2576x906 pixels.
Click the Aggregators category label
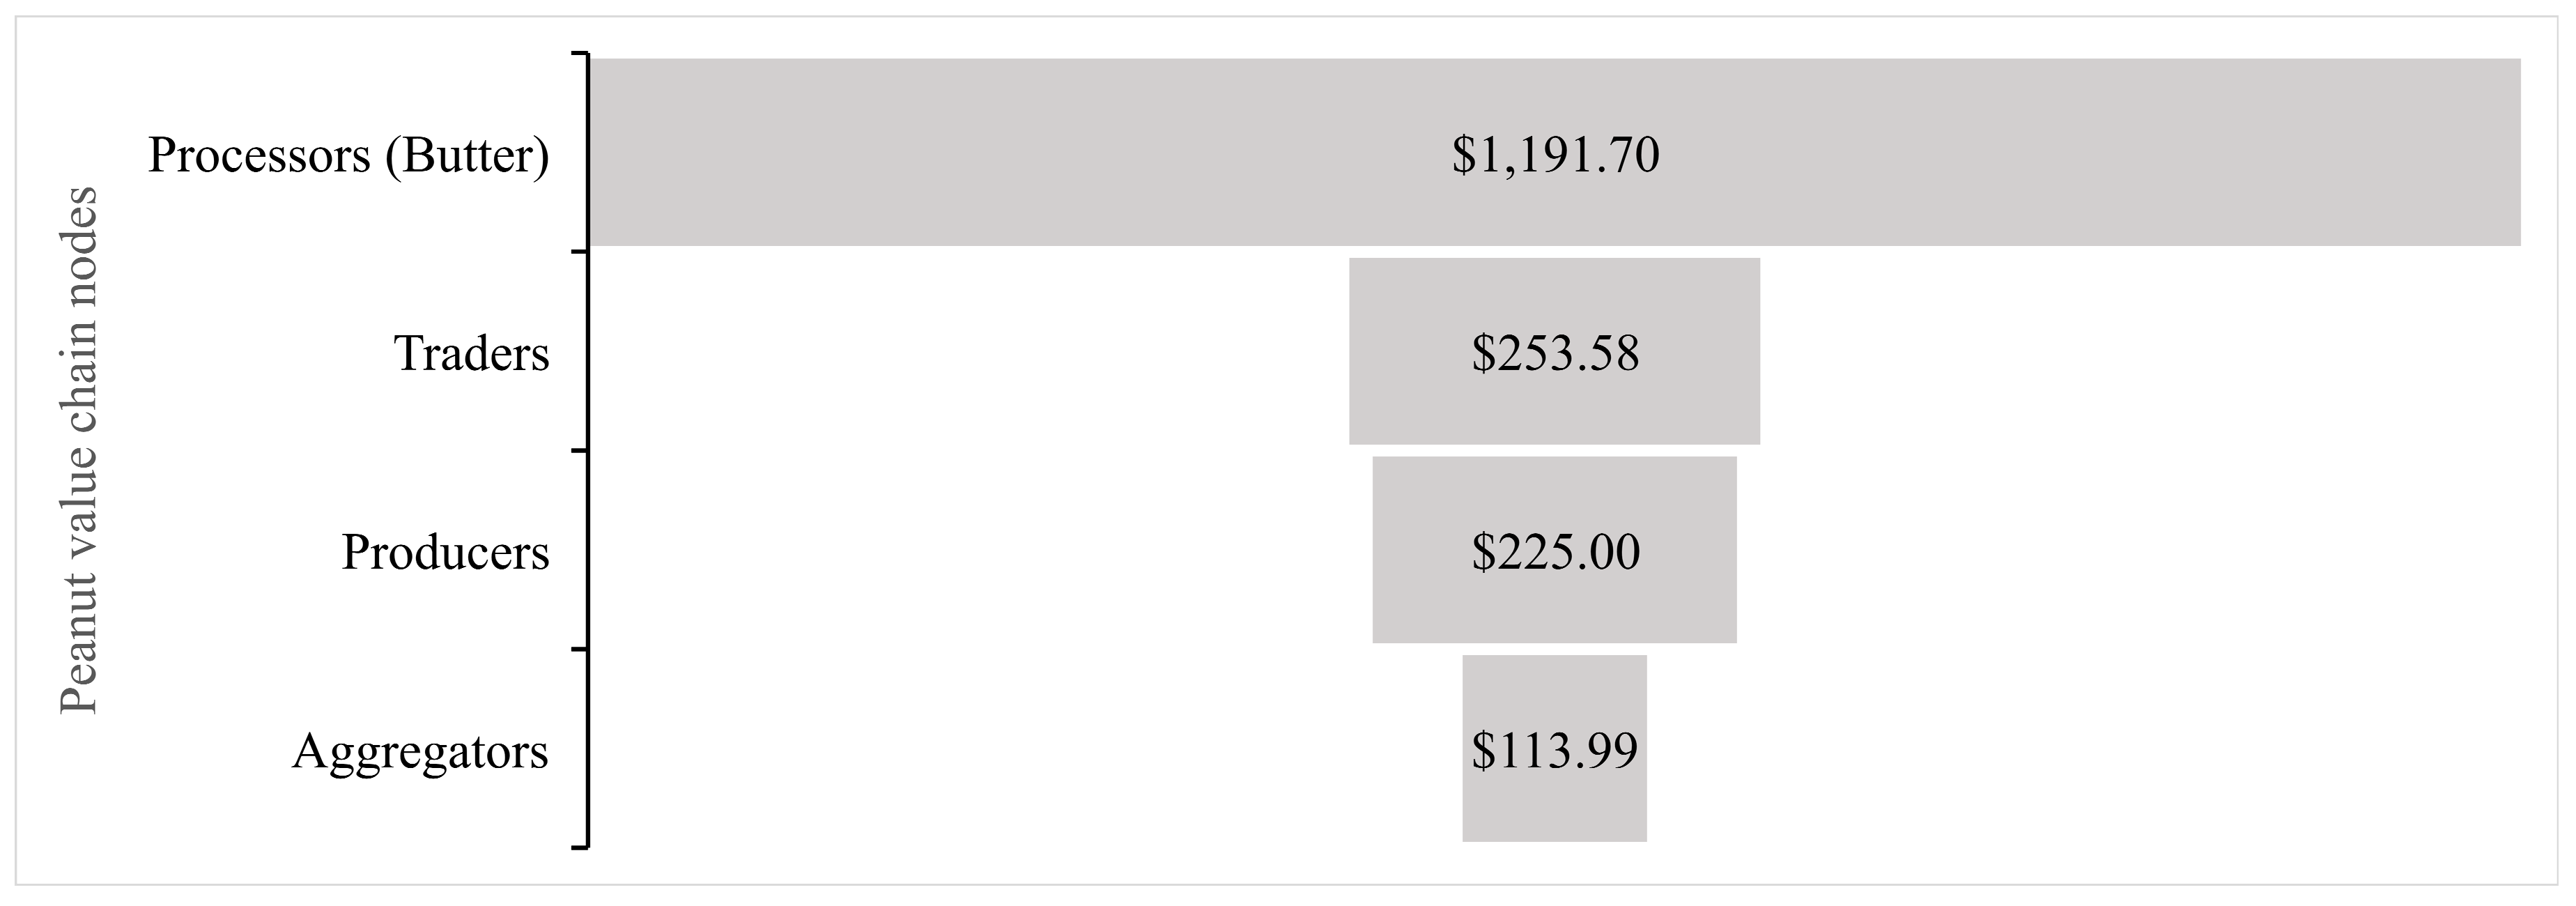point(420,751)
